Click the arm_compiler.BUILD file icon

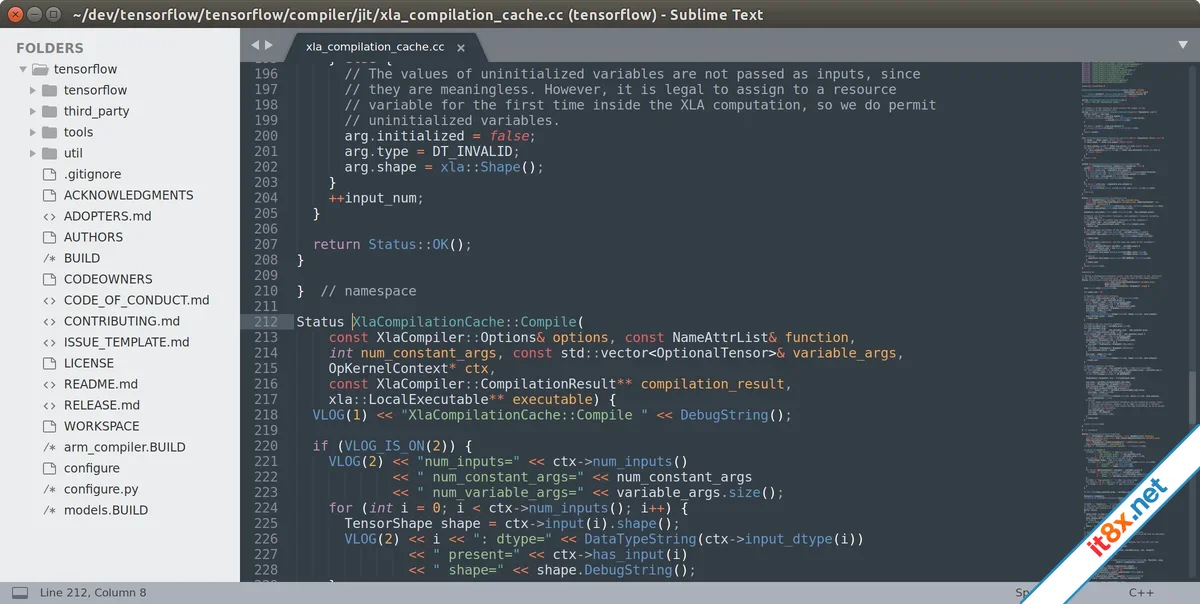point(49,447)
